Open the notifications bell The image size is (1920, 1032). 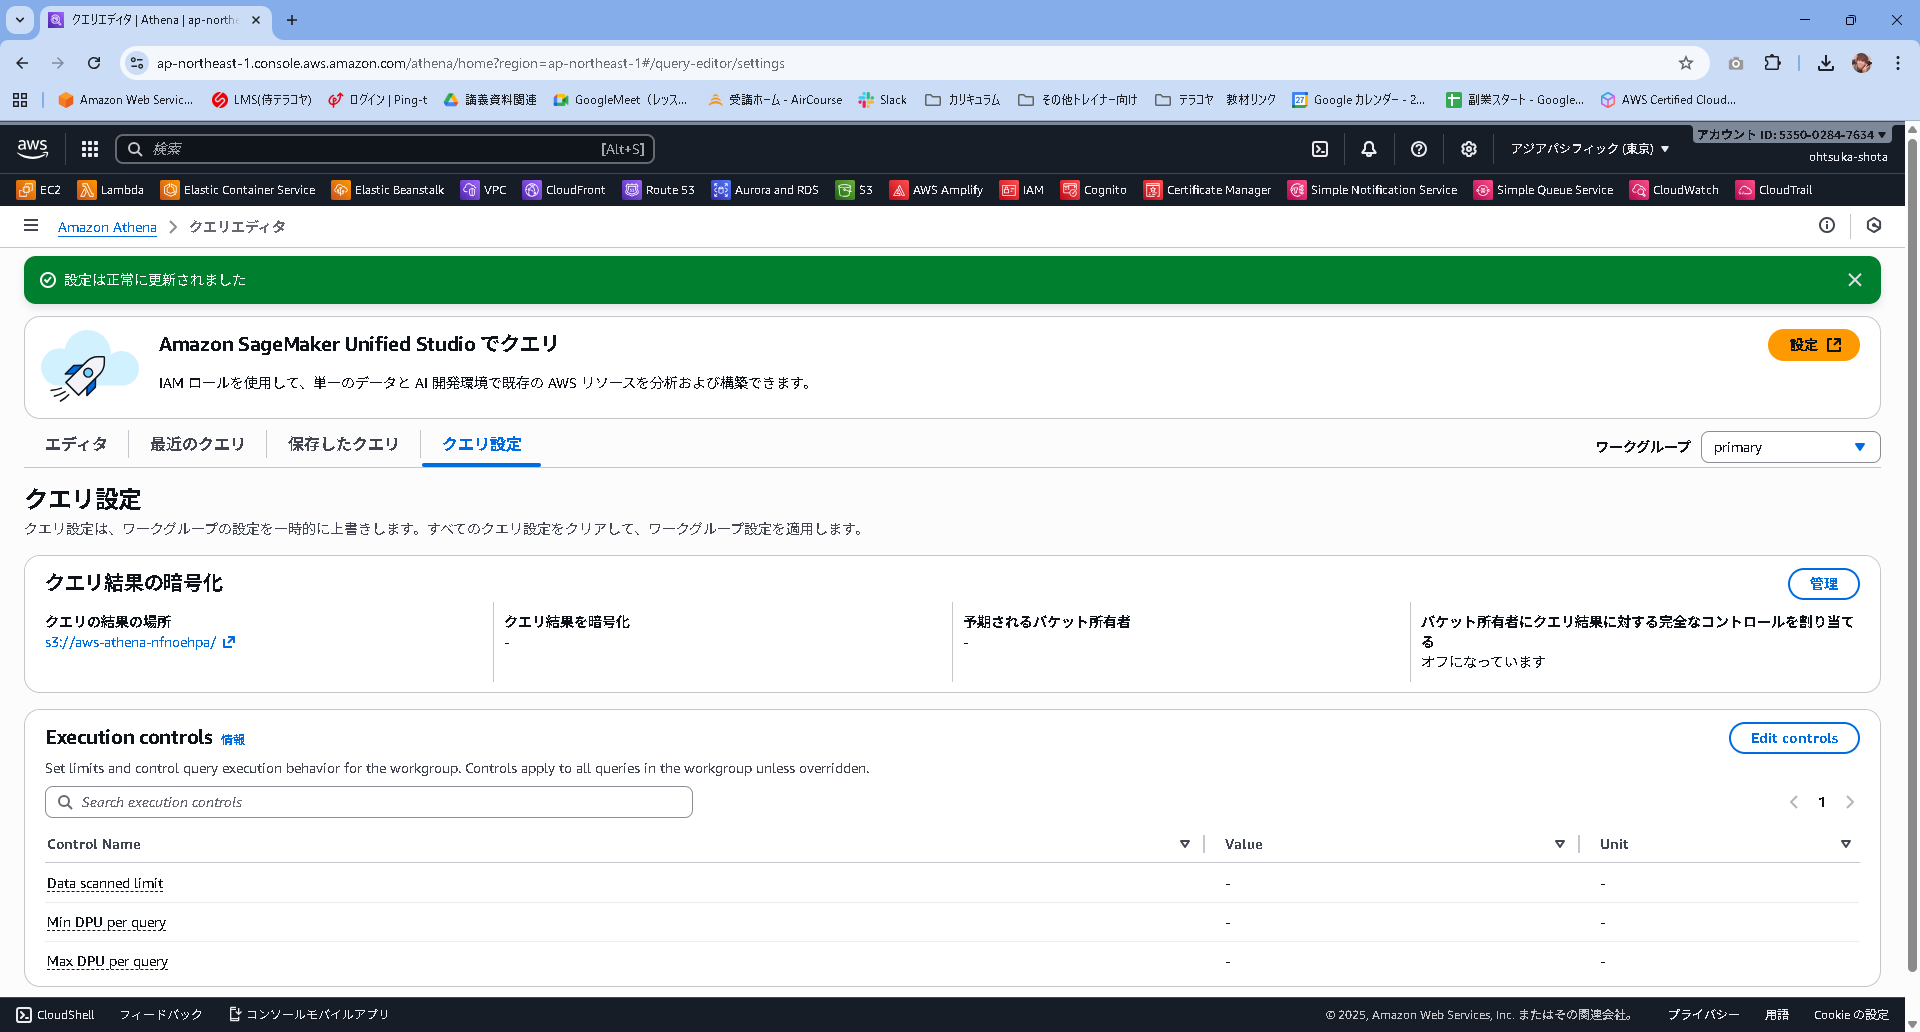tap(1369, 149)
